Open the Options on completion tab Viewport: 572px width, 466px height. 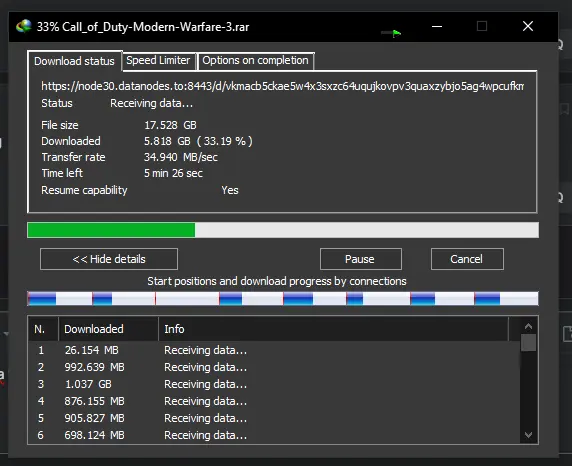coord(255,60)
